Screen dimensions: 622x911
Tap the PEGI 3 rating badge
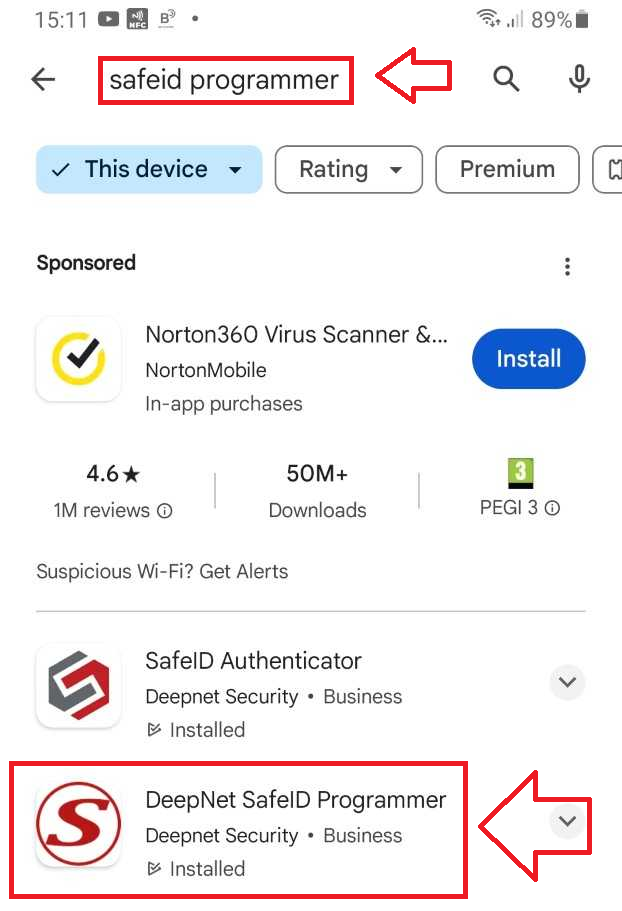520,473
